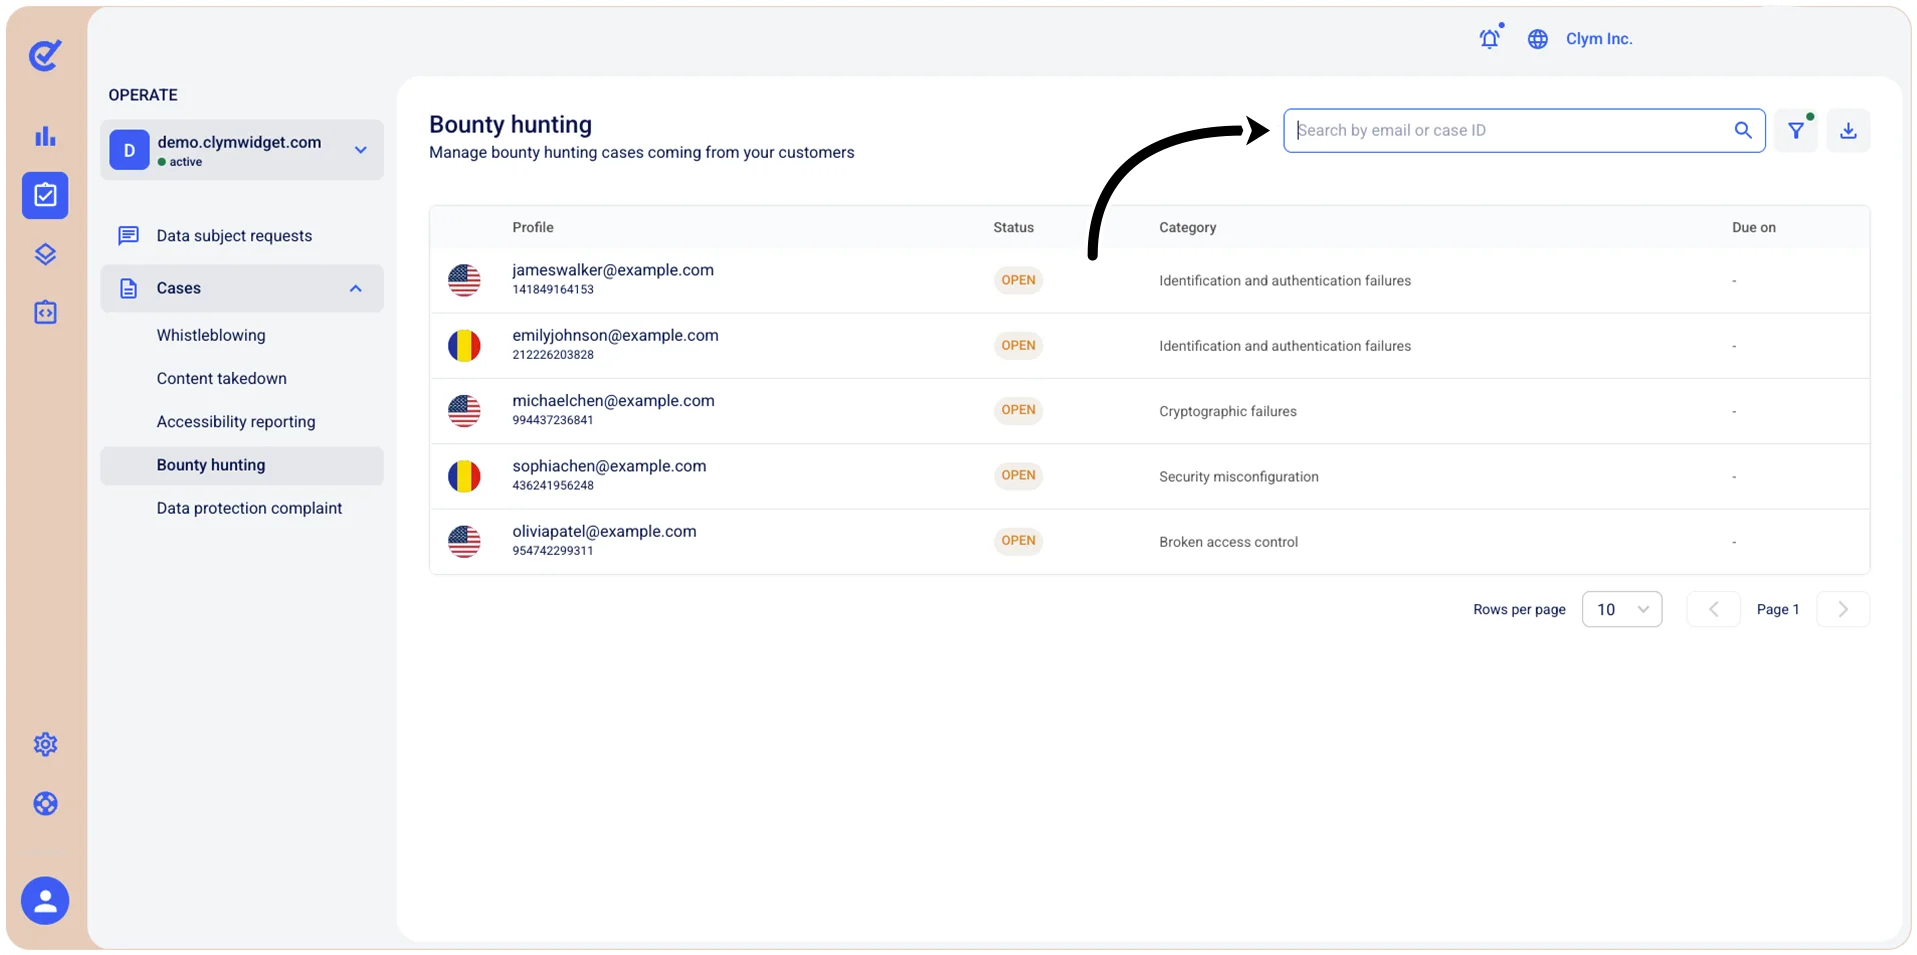Click the search magnifier icon

tap(1743, 130)
